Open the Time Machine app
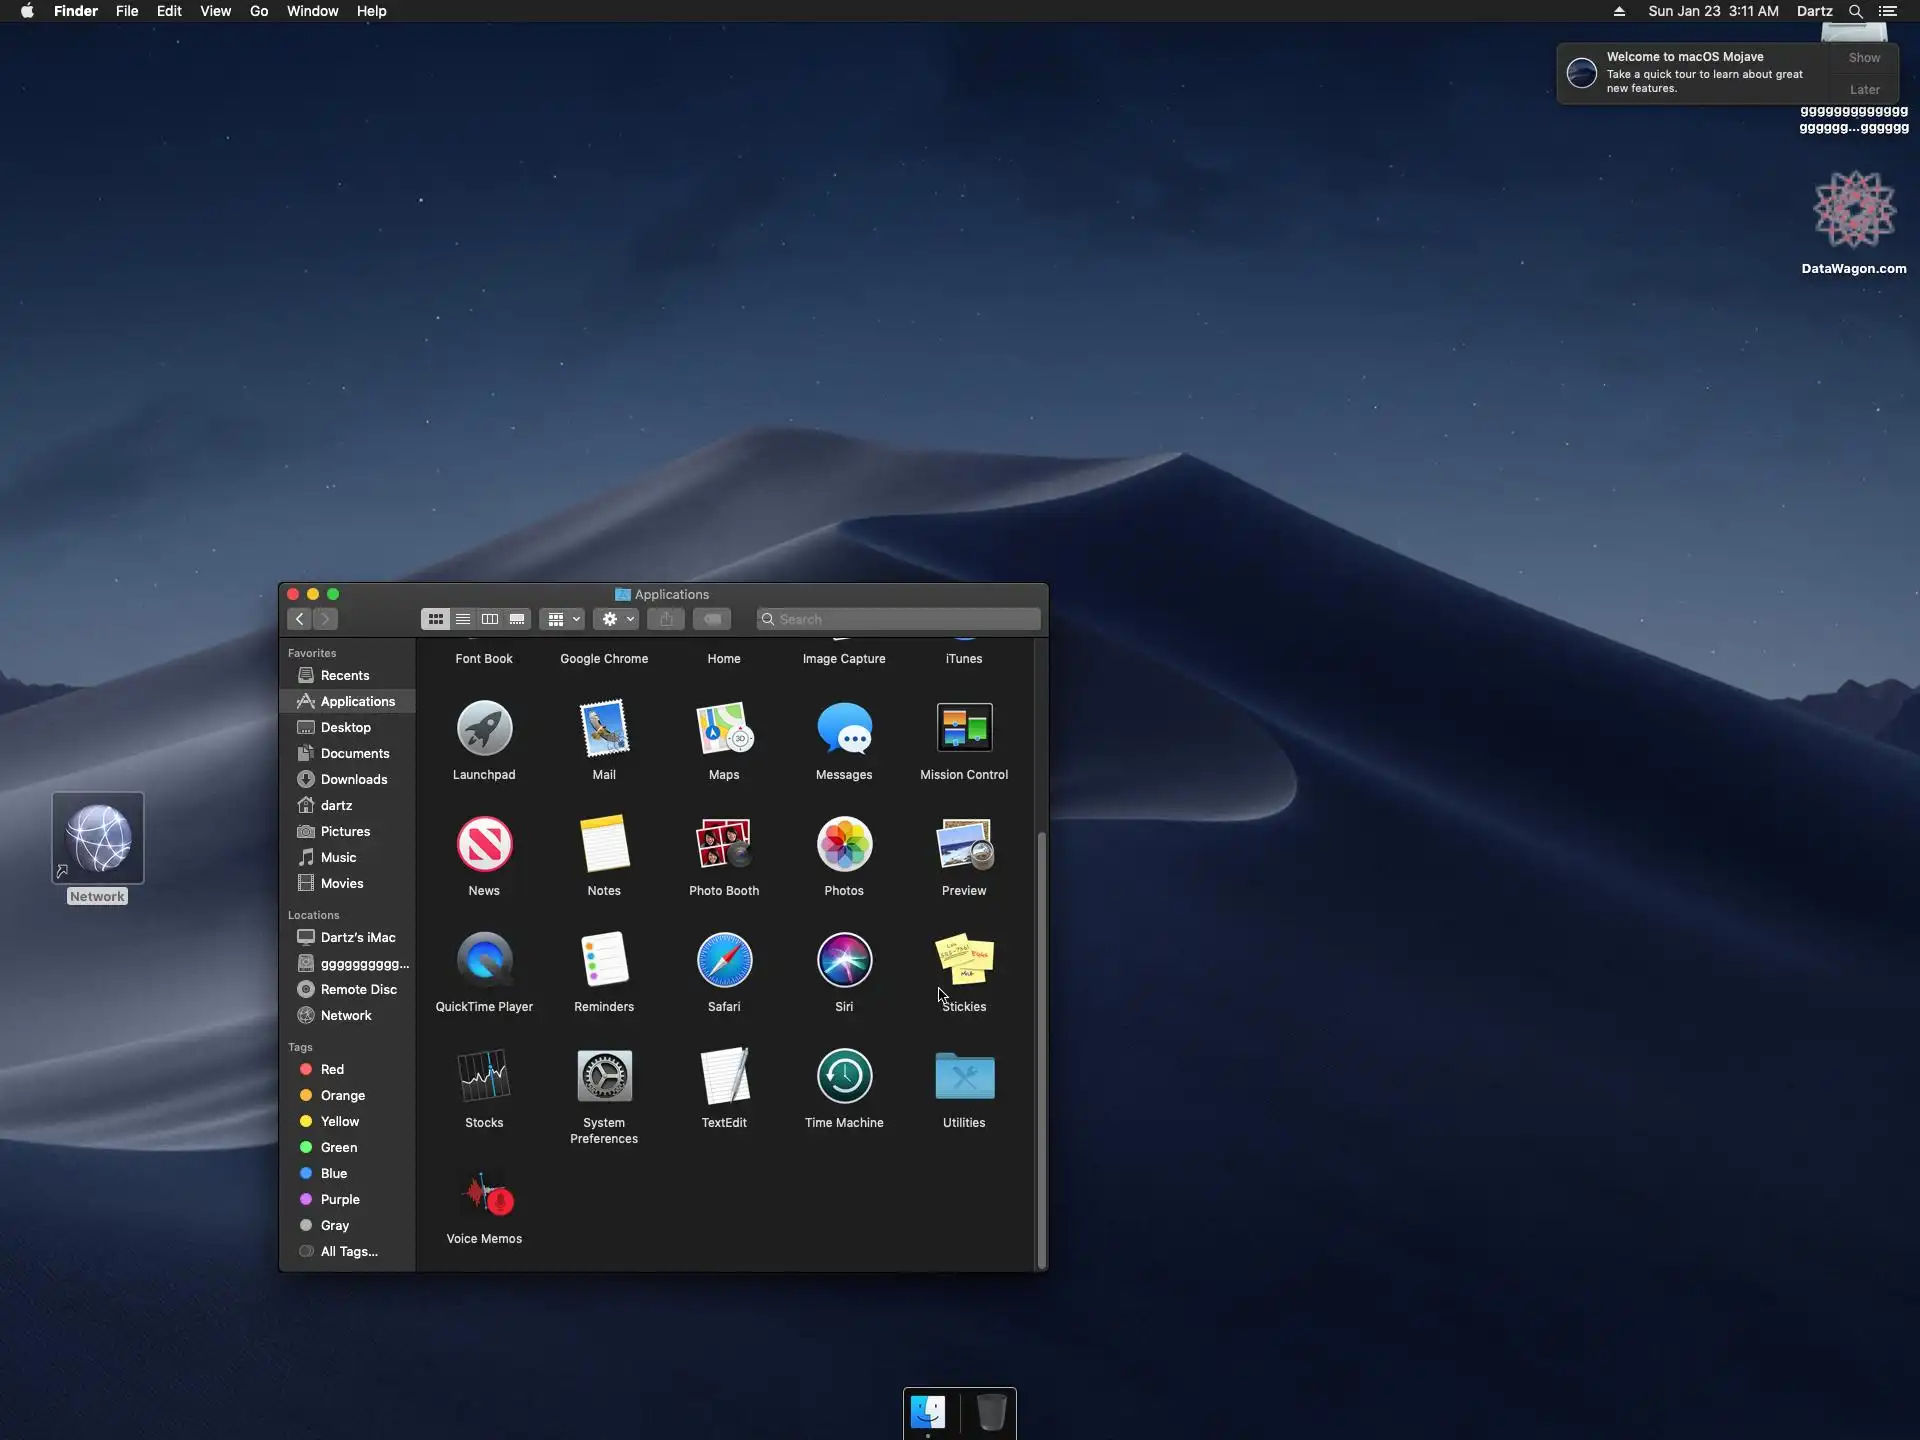This screenshot has height=1440, width=1920. point(843,1077)
